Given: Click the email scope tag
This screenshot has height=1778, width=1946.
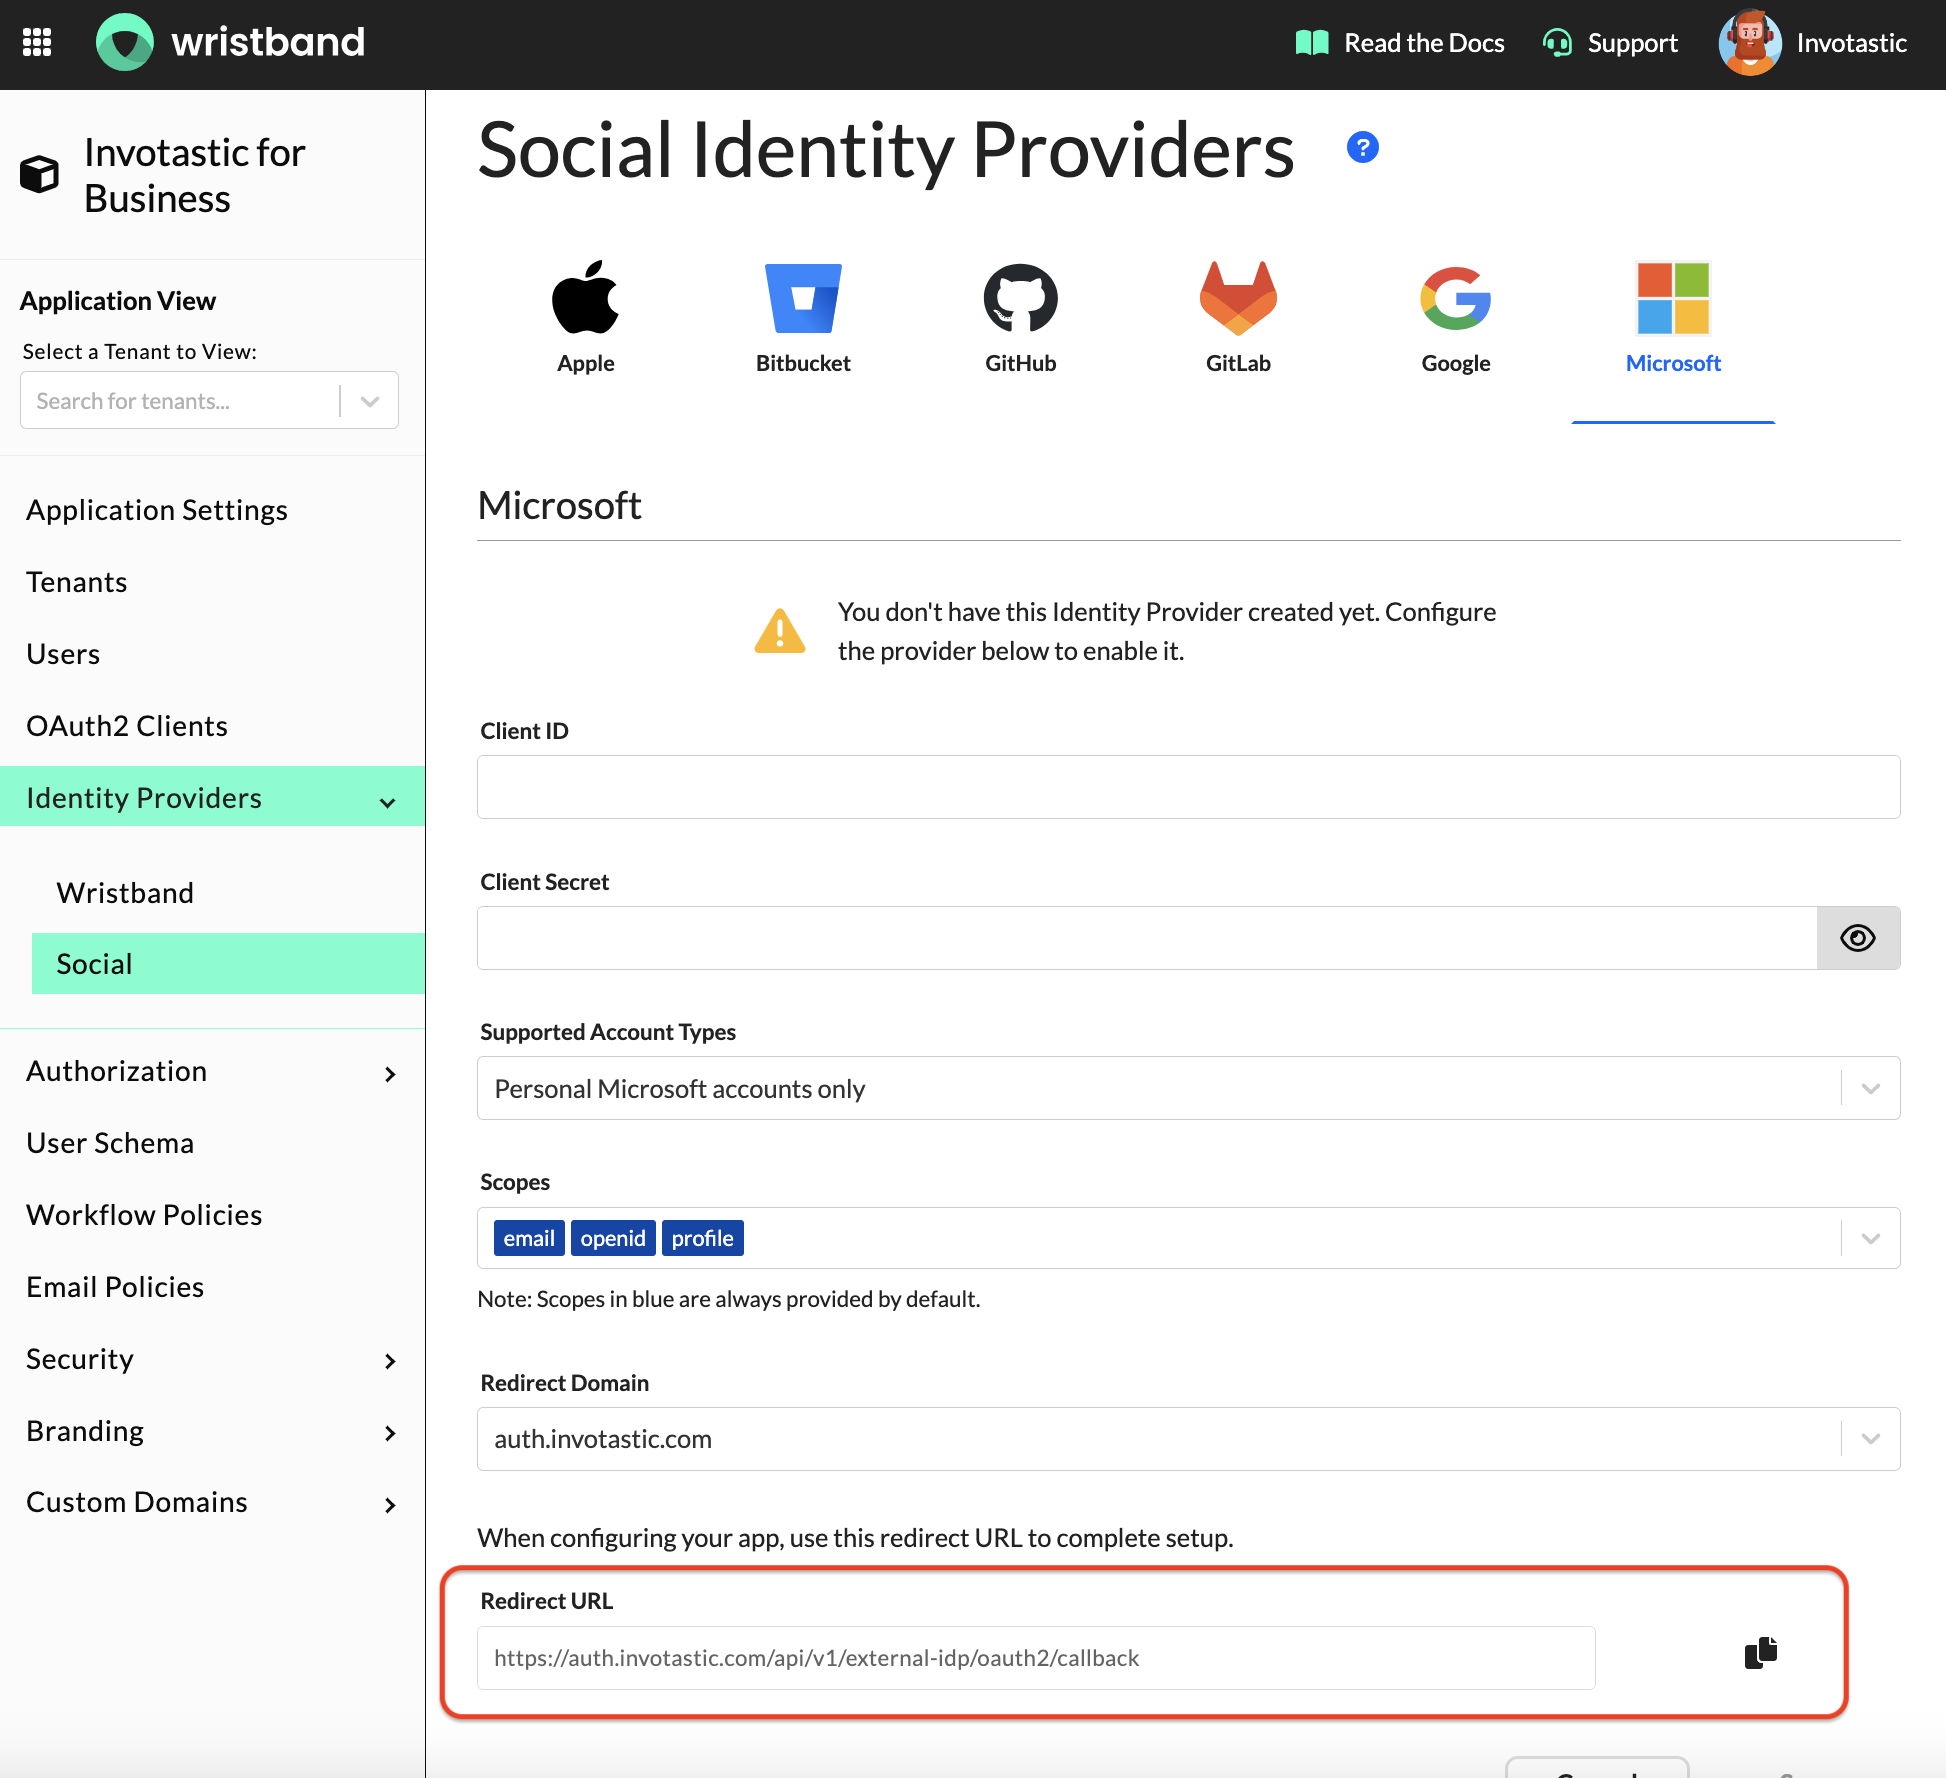Looking at the screenshot, I should 529,1238.
